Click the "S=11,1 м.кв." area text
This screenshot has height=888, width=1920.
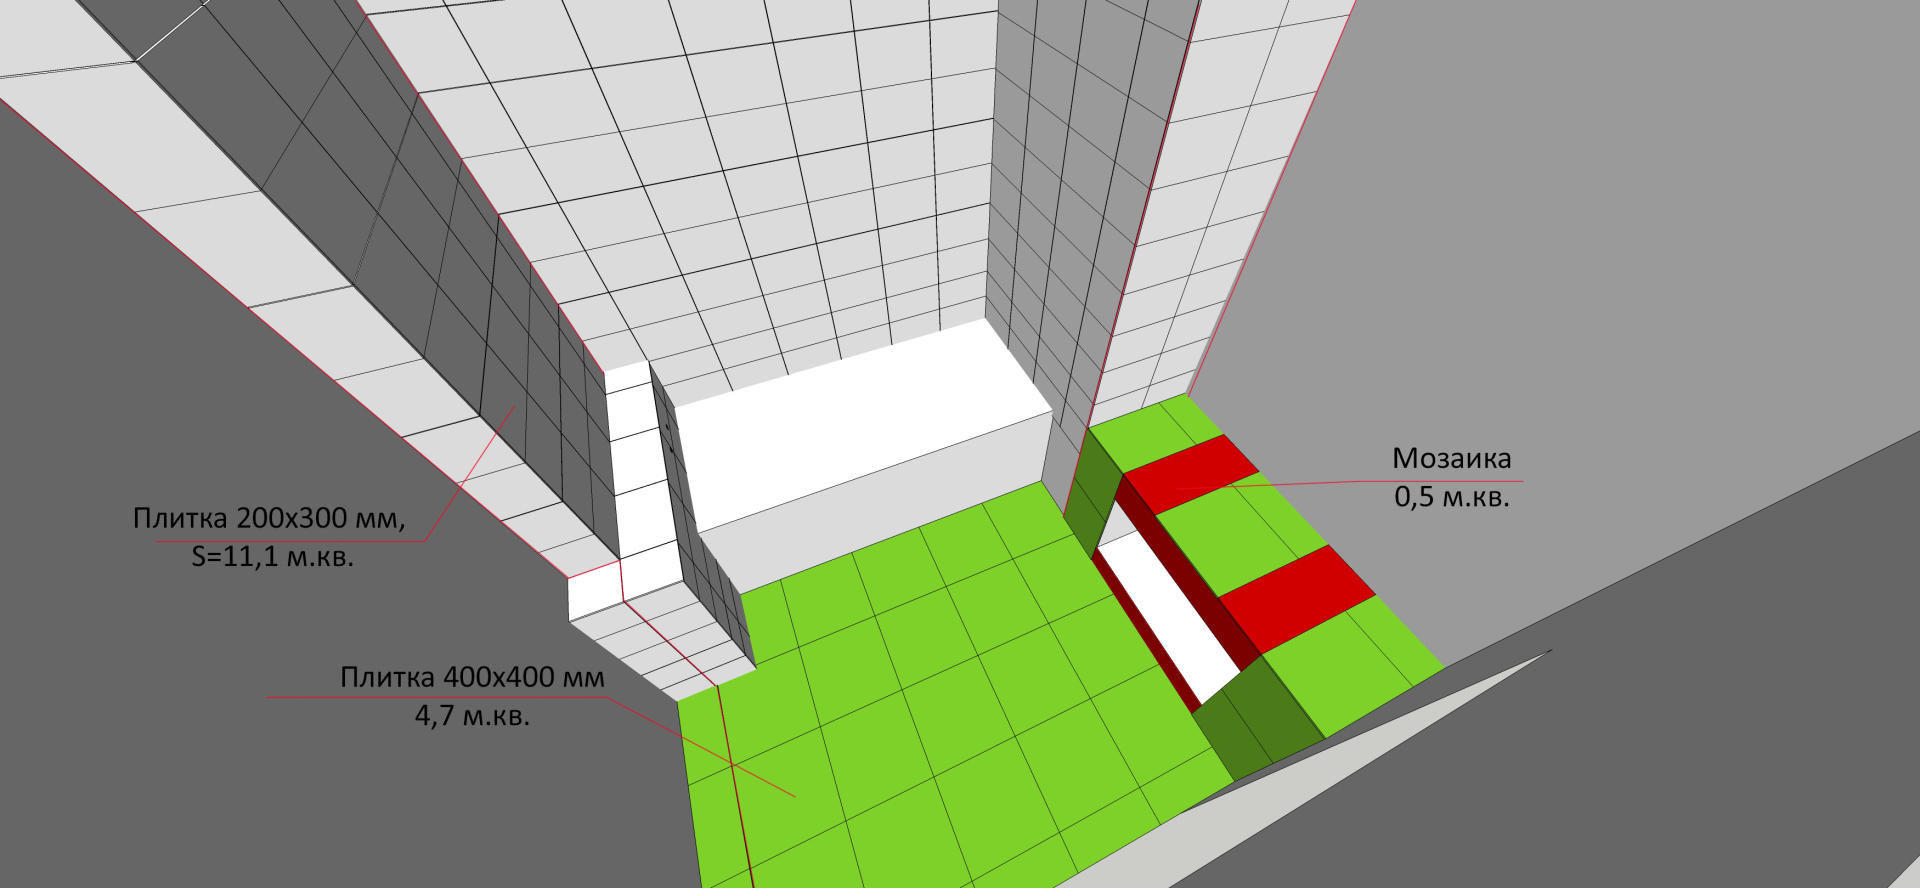point(272,556)
